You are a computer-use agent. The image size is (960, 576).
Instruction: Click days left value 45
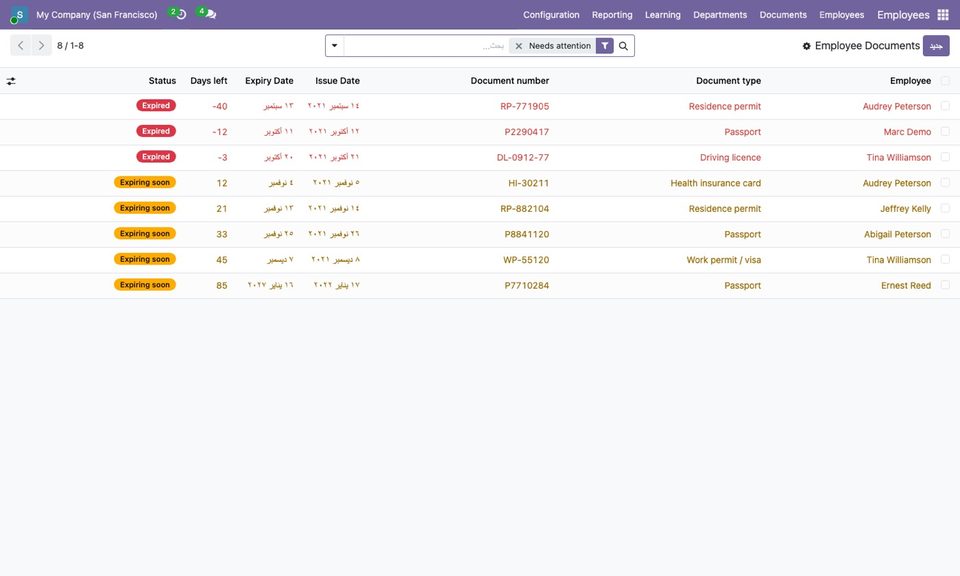click(222, 260)
